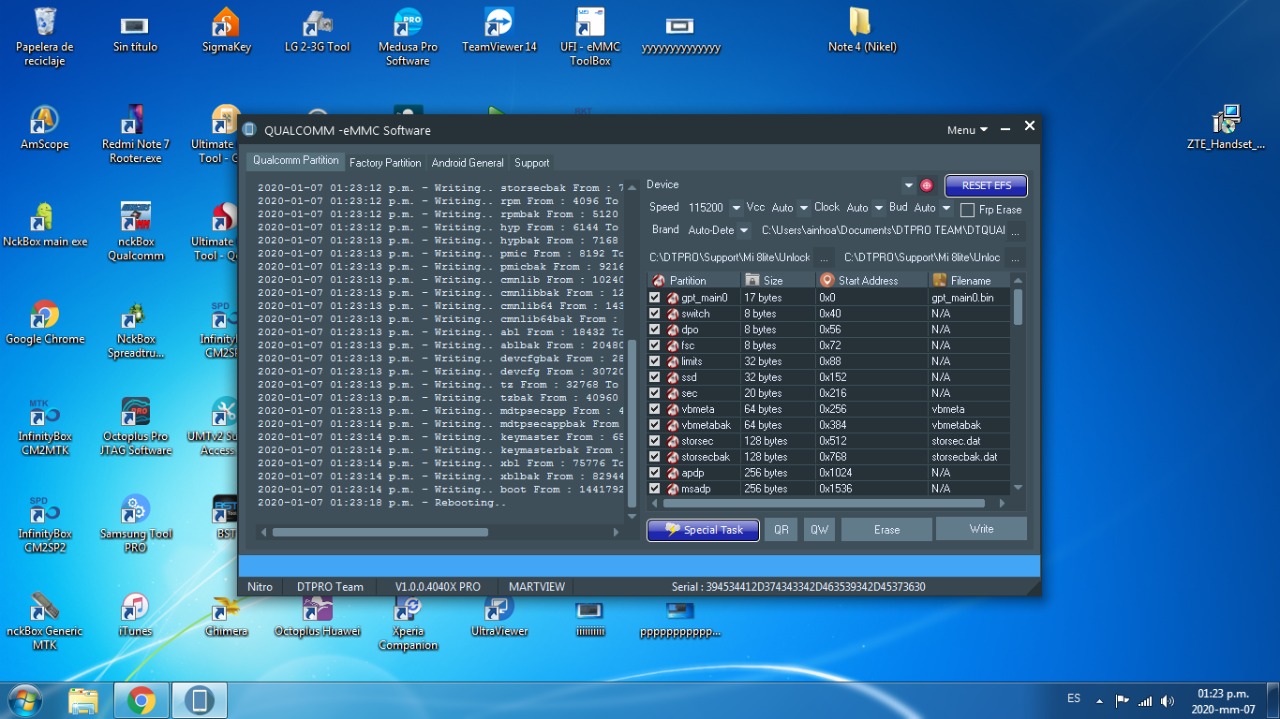Expand the Vcc Auto dropdown
This screenshot has height=719, width=1280.
(x=804, y=208)
